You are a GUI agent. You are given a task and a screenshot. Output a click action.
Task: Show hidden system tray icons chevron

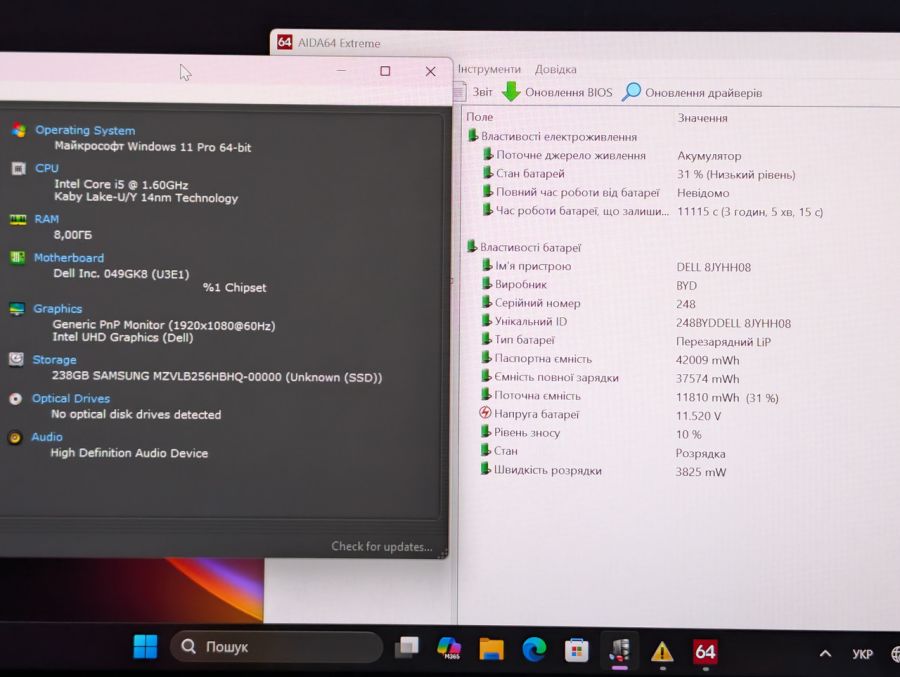(825, 653)
